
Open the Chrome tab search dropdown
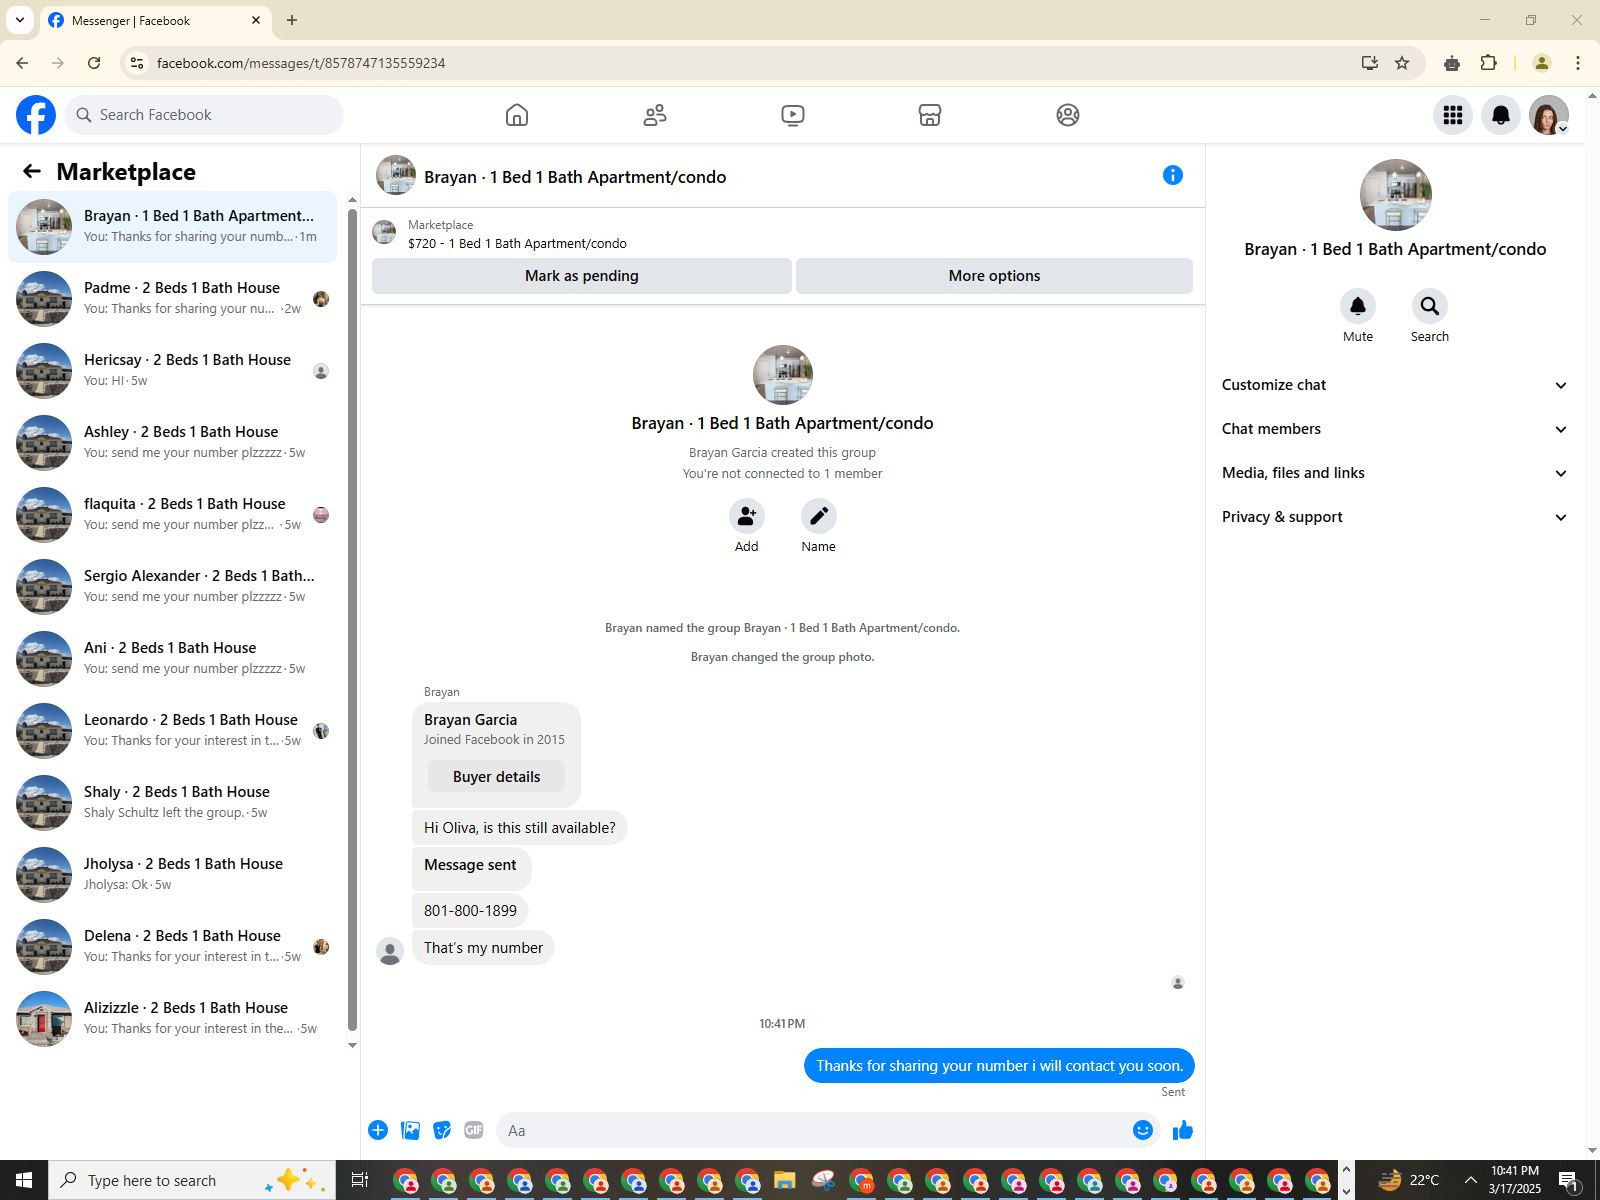click(x=20, y=20)
